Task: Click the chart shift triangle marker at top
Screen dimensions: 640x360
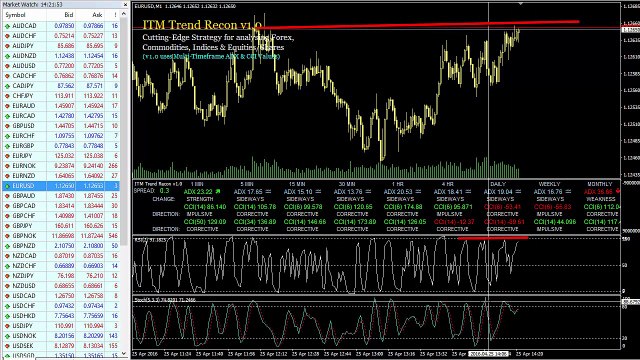Action: 520,4
